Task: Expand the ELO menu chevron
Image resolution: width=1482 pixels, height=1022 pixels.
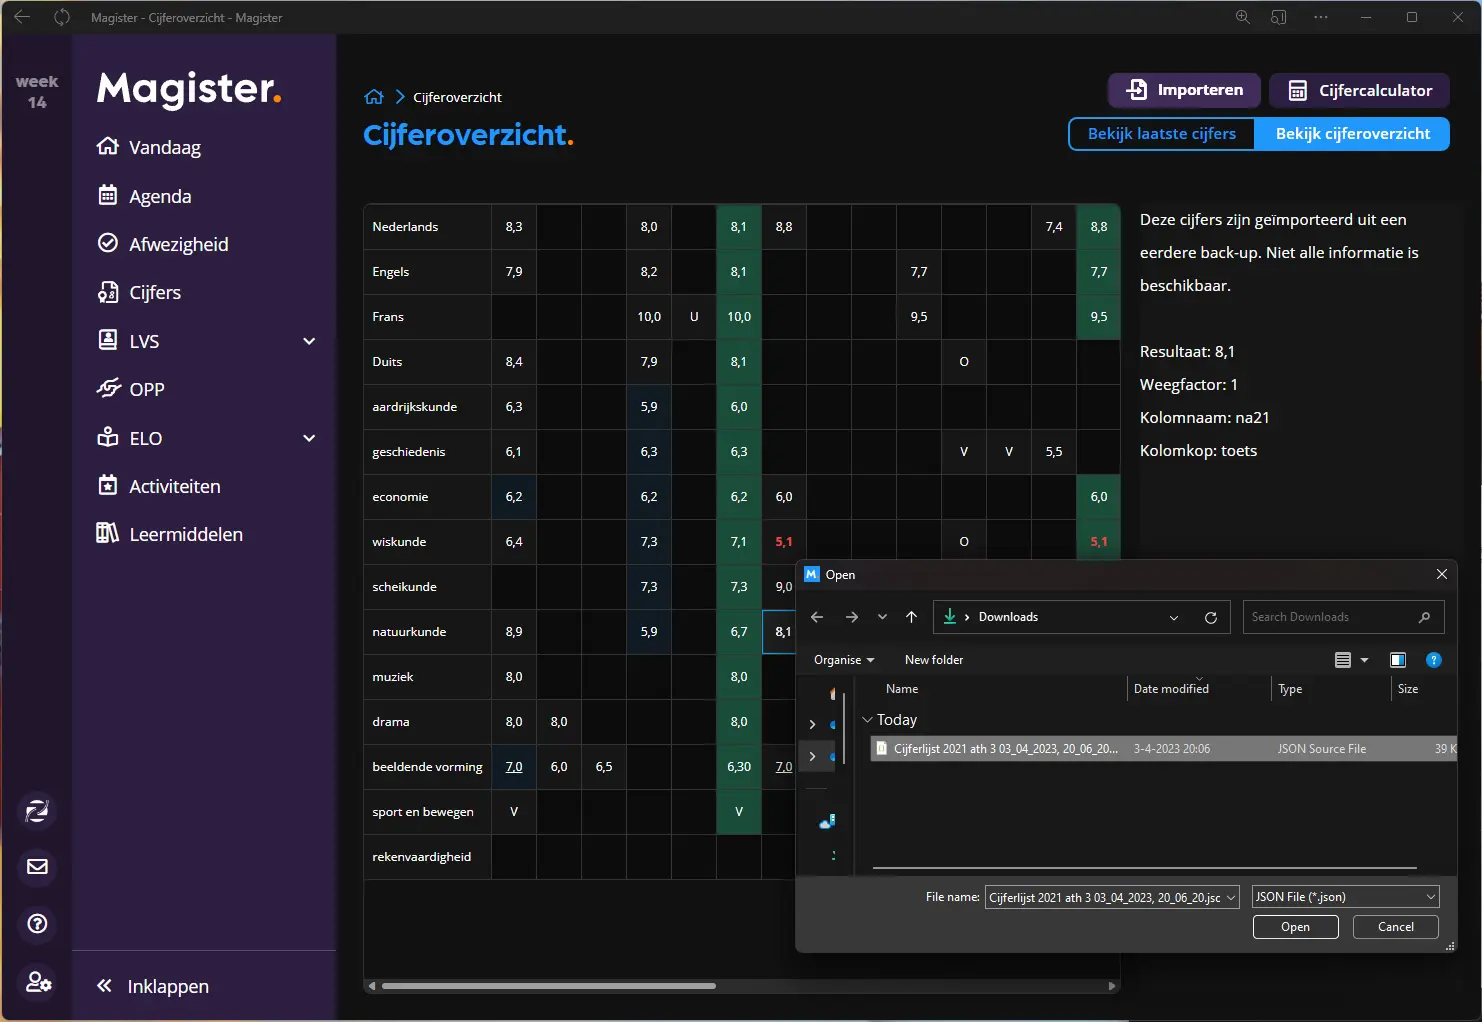Action: tap(309, 438)
